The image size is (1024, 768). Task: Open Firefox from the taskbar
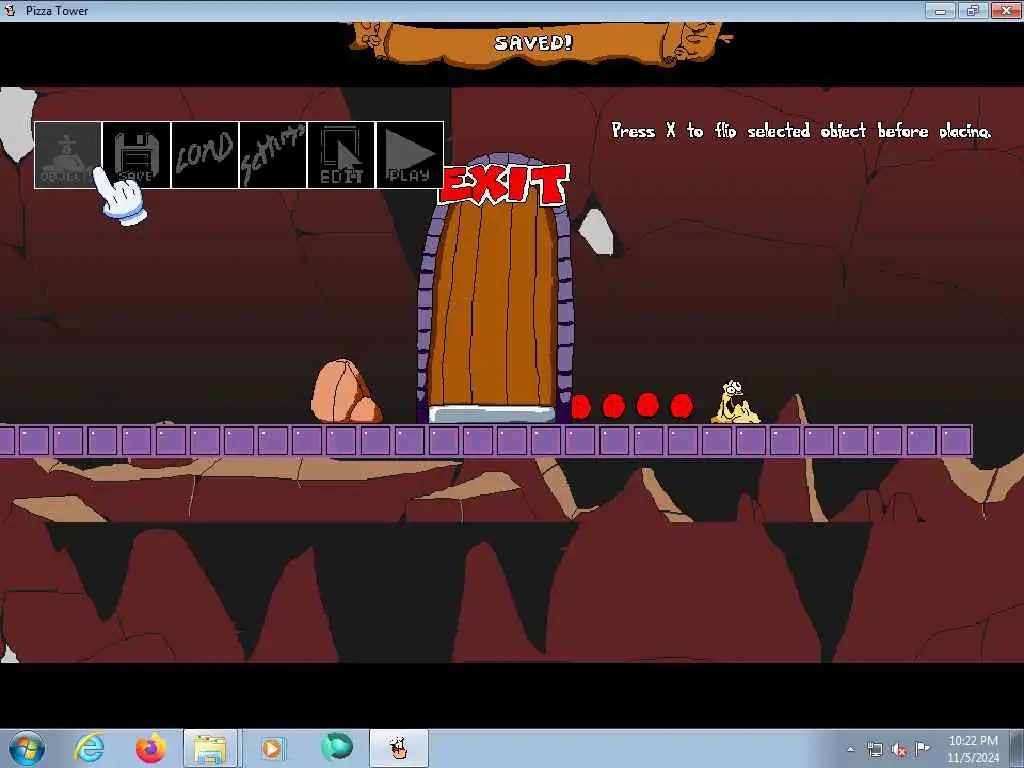151,748
